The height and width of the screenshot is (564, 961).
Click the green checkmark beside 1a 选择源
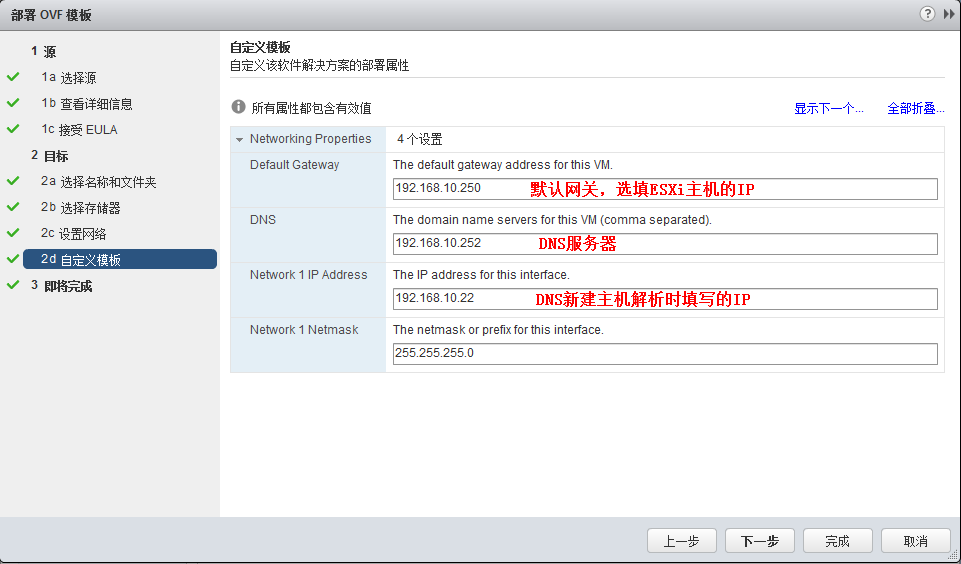click(13, 77)
